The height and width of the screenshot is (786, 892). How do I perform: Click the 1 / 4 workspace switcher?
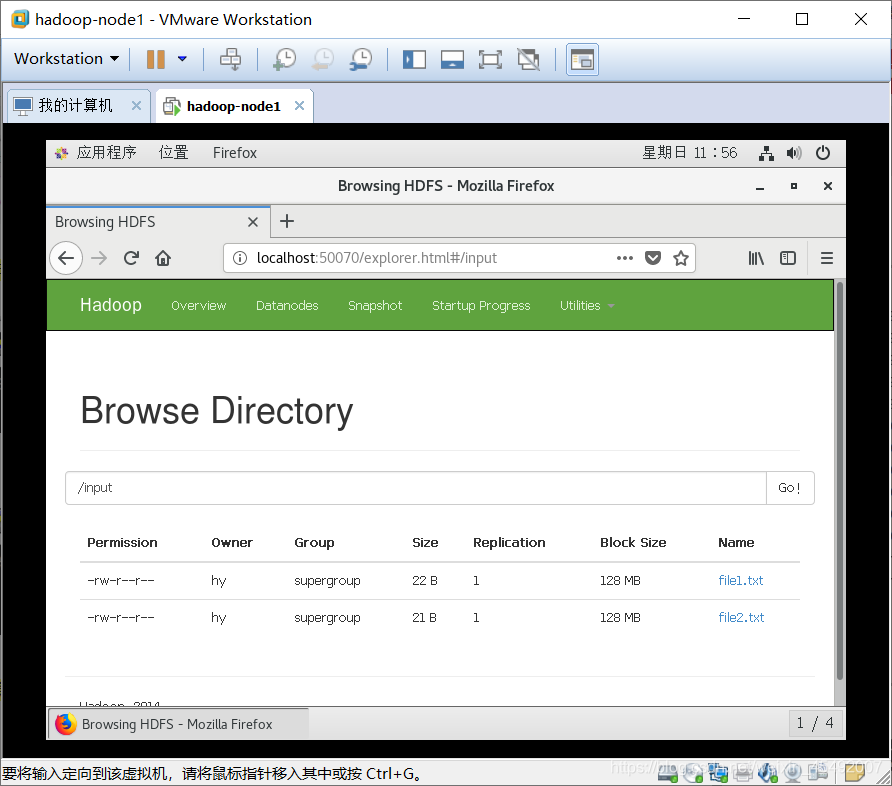[x=815, y=723]
